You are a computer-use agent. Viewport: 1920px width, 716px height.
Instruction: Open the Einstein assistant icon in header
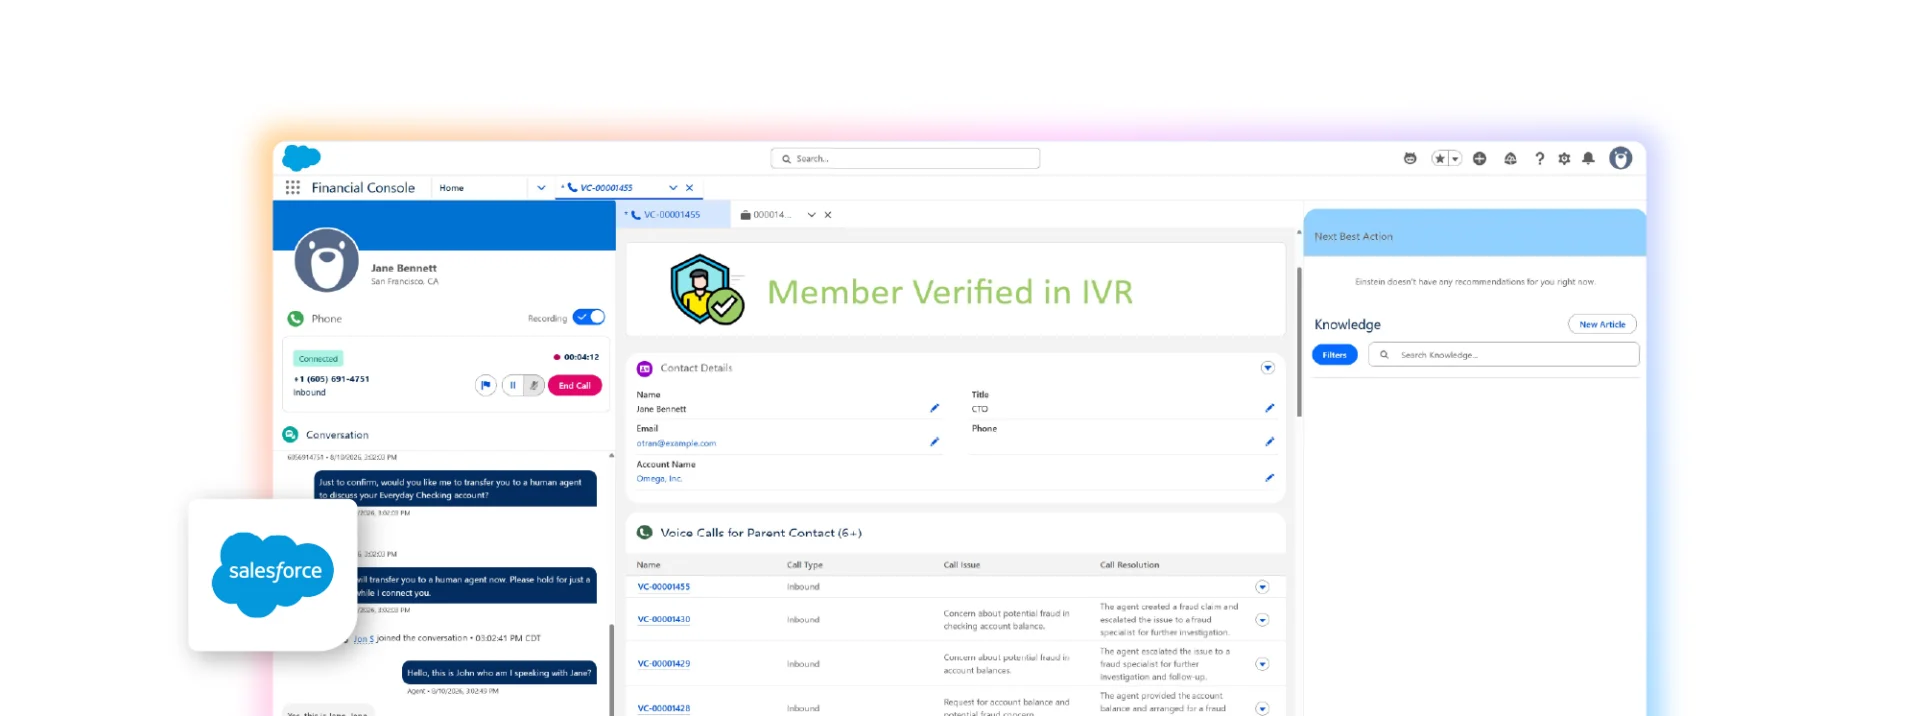1410,159
